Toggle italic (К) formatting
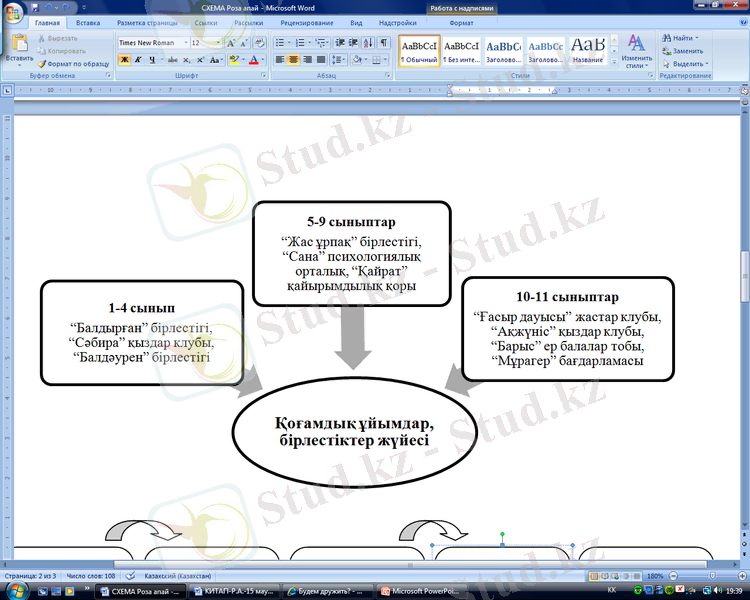Image resolution: width=750 pixels, height=600 pixels. point(139,60)
